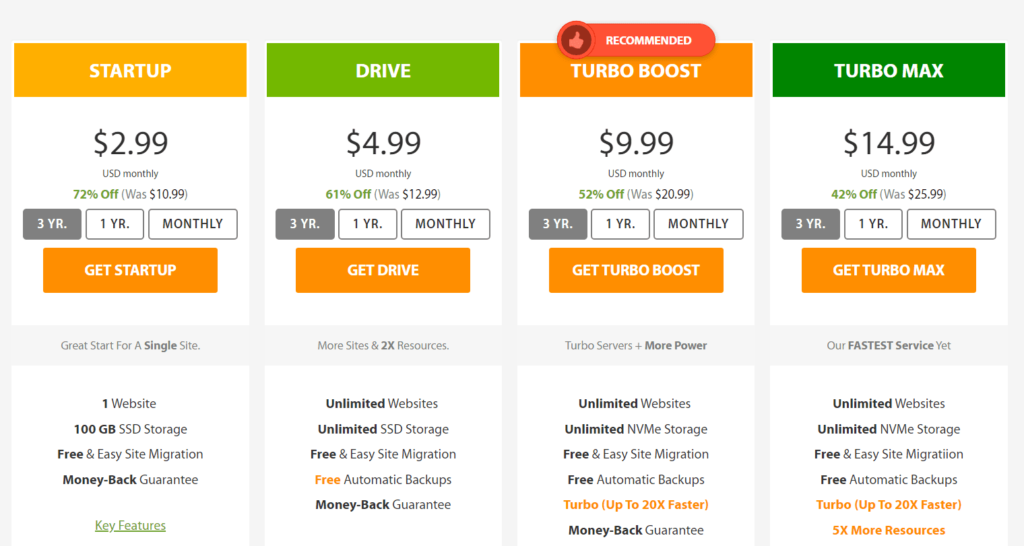Screen dimensions: 1024x546
Task: Select 3 YR. term for Startup plan
Action: 52,224
